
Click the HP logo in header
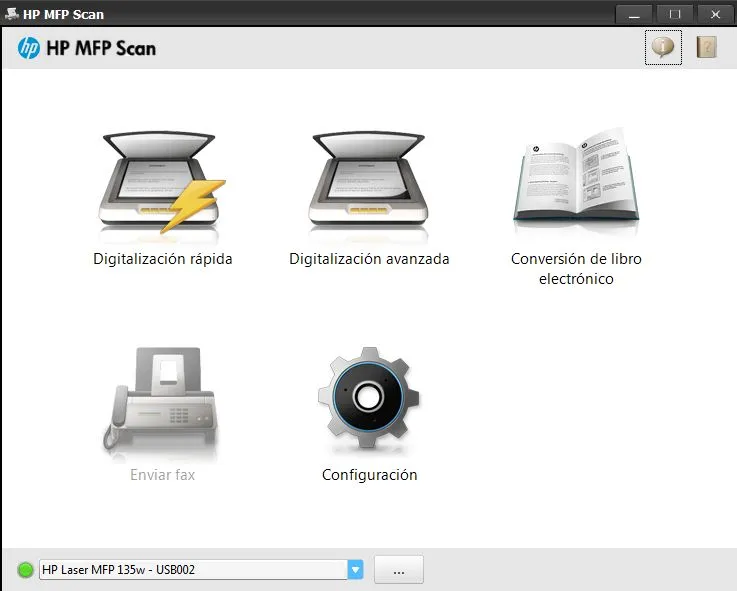click(x=29, y=48)
